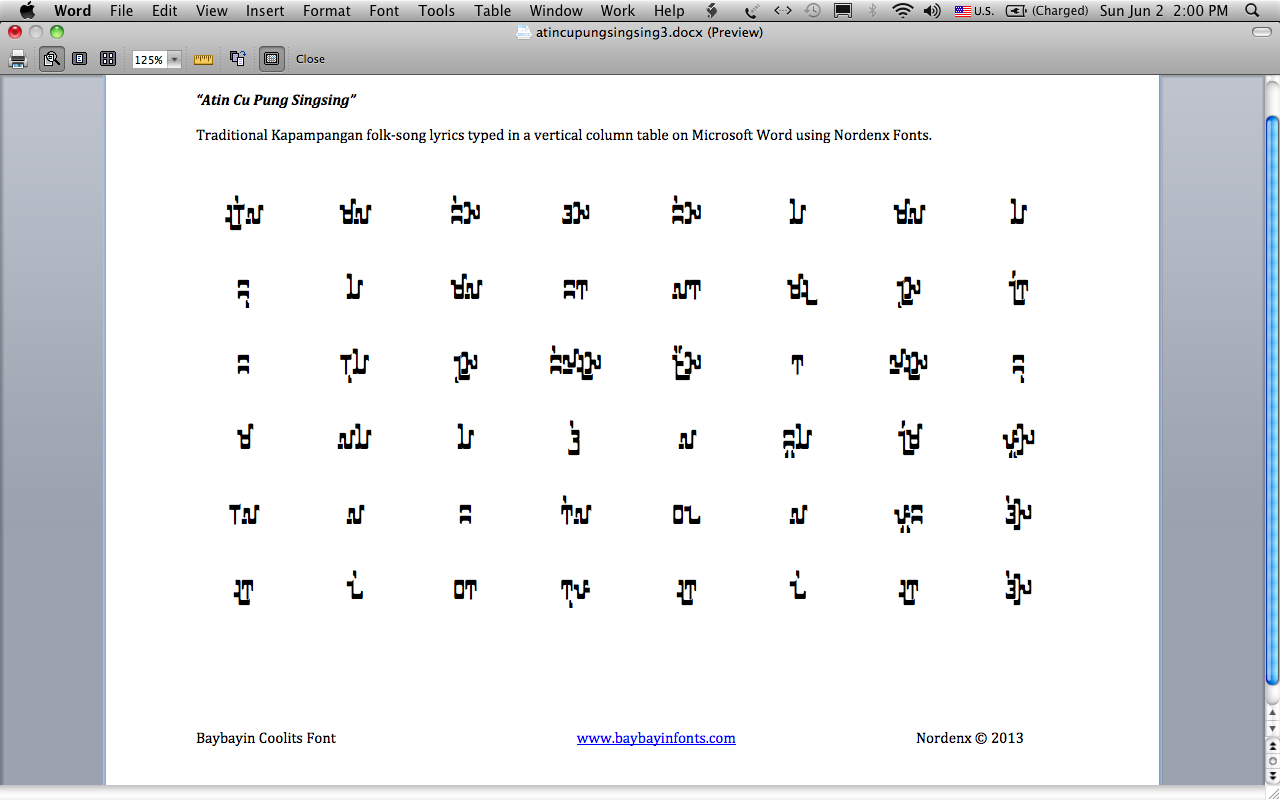Click the window resize grip corner

[1272, 792]
